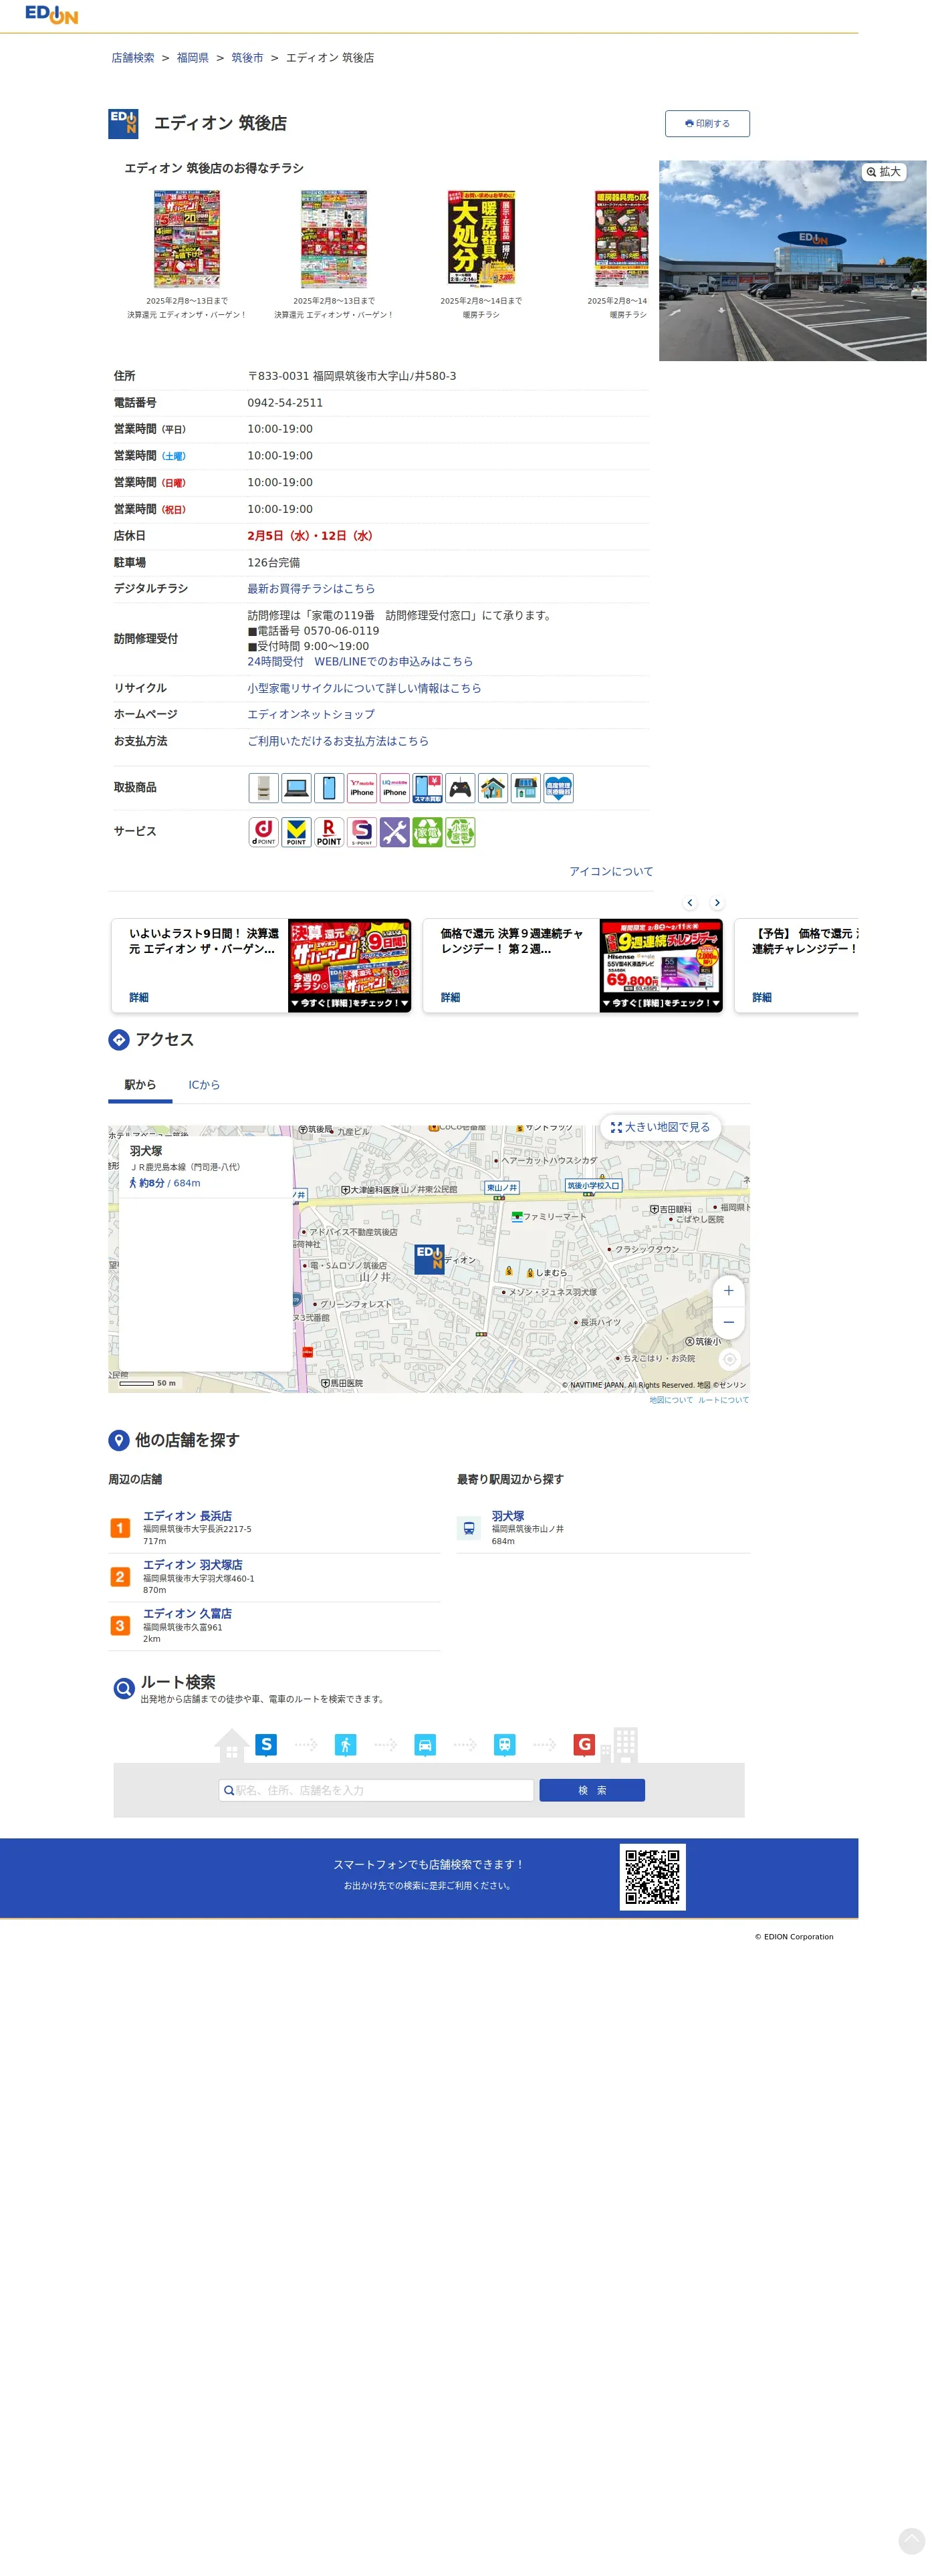This screenshot has height=2576, width=932.
Task: Click the scroll-to-top arrow icon
Action: (912, 2541)
